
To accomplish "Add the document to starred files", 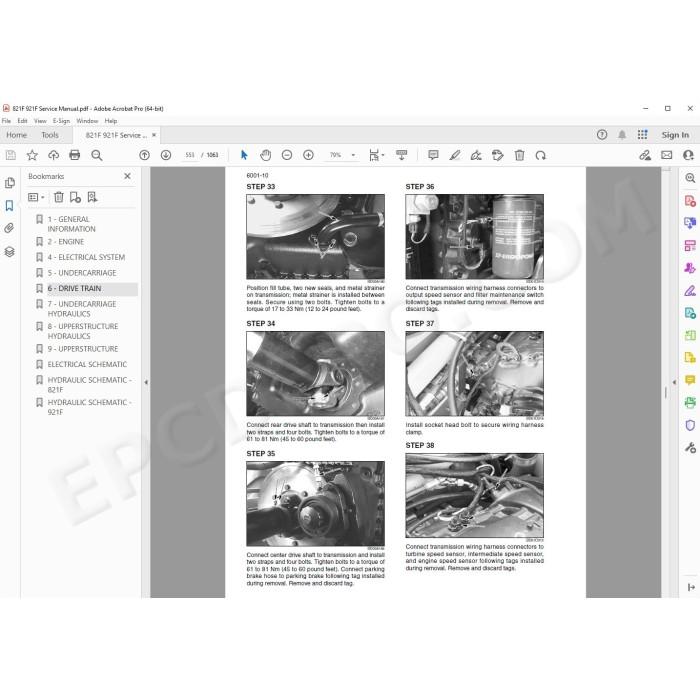I will click(32, 155).
